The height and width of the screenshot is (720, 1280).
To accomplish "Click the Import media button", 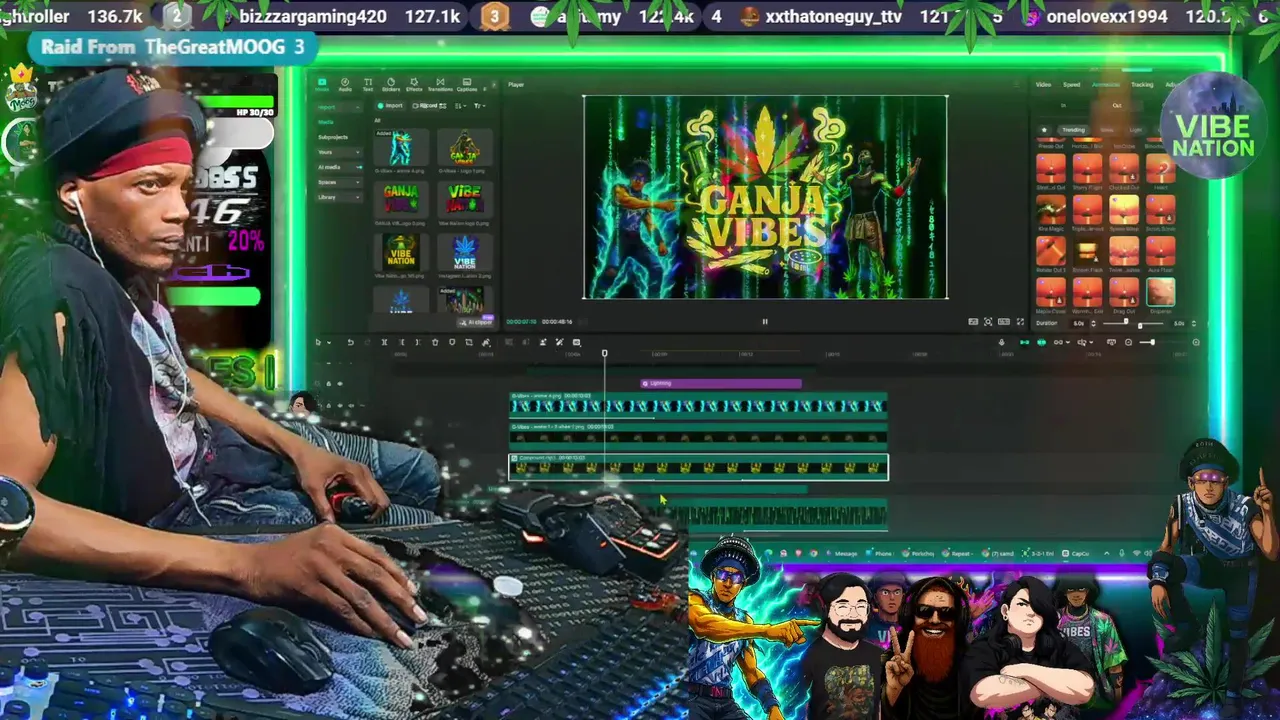I will click(390, 106).
